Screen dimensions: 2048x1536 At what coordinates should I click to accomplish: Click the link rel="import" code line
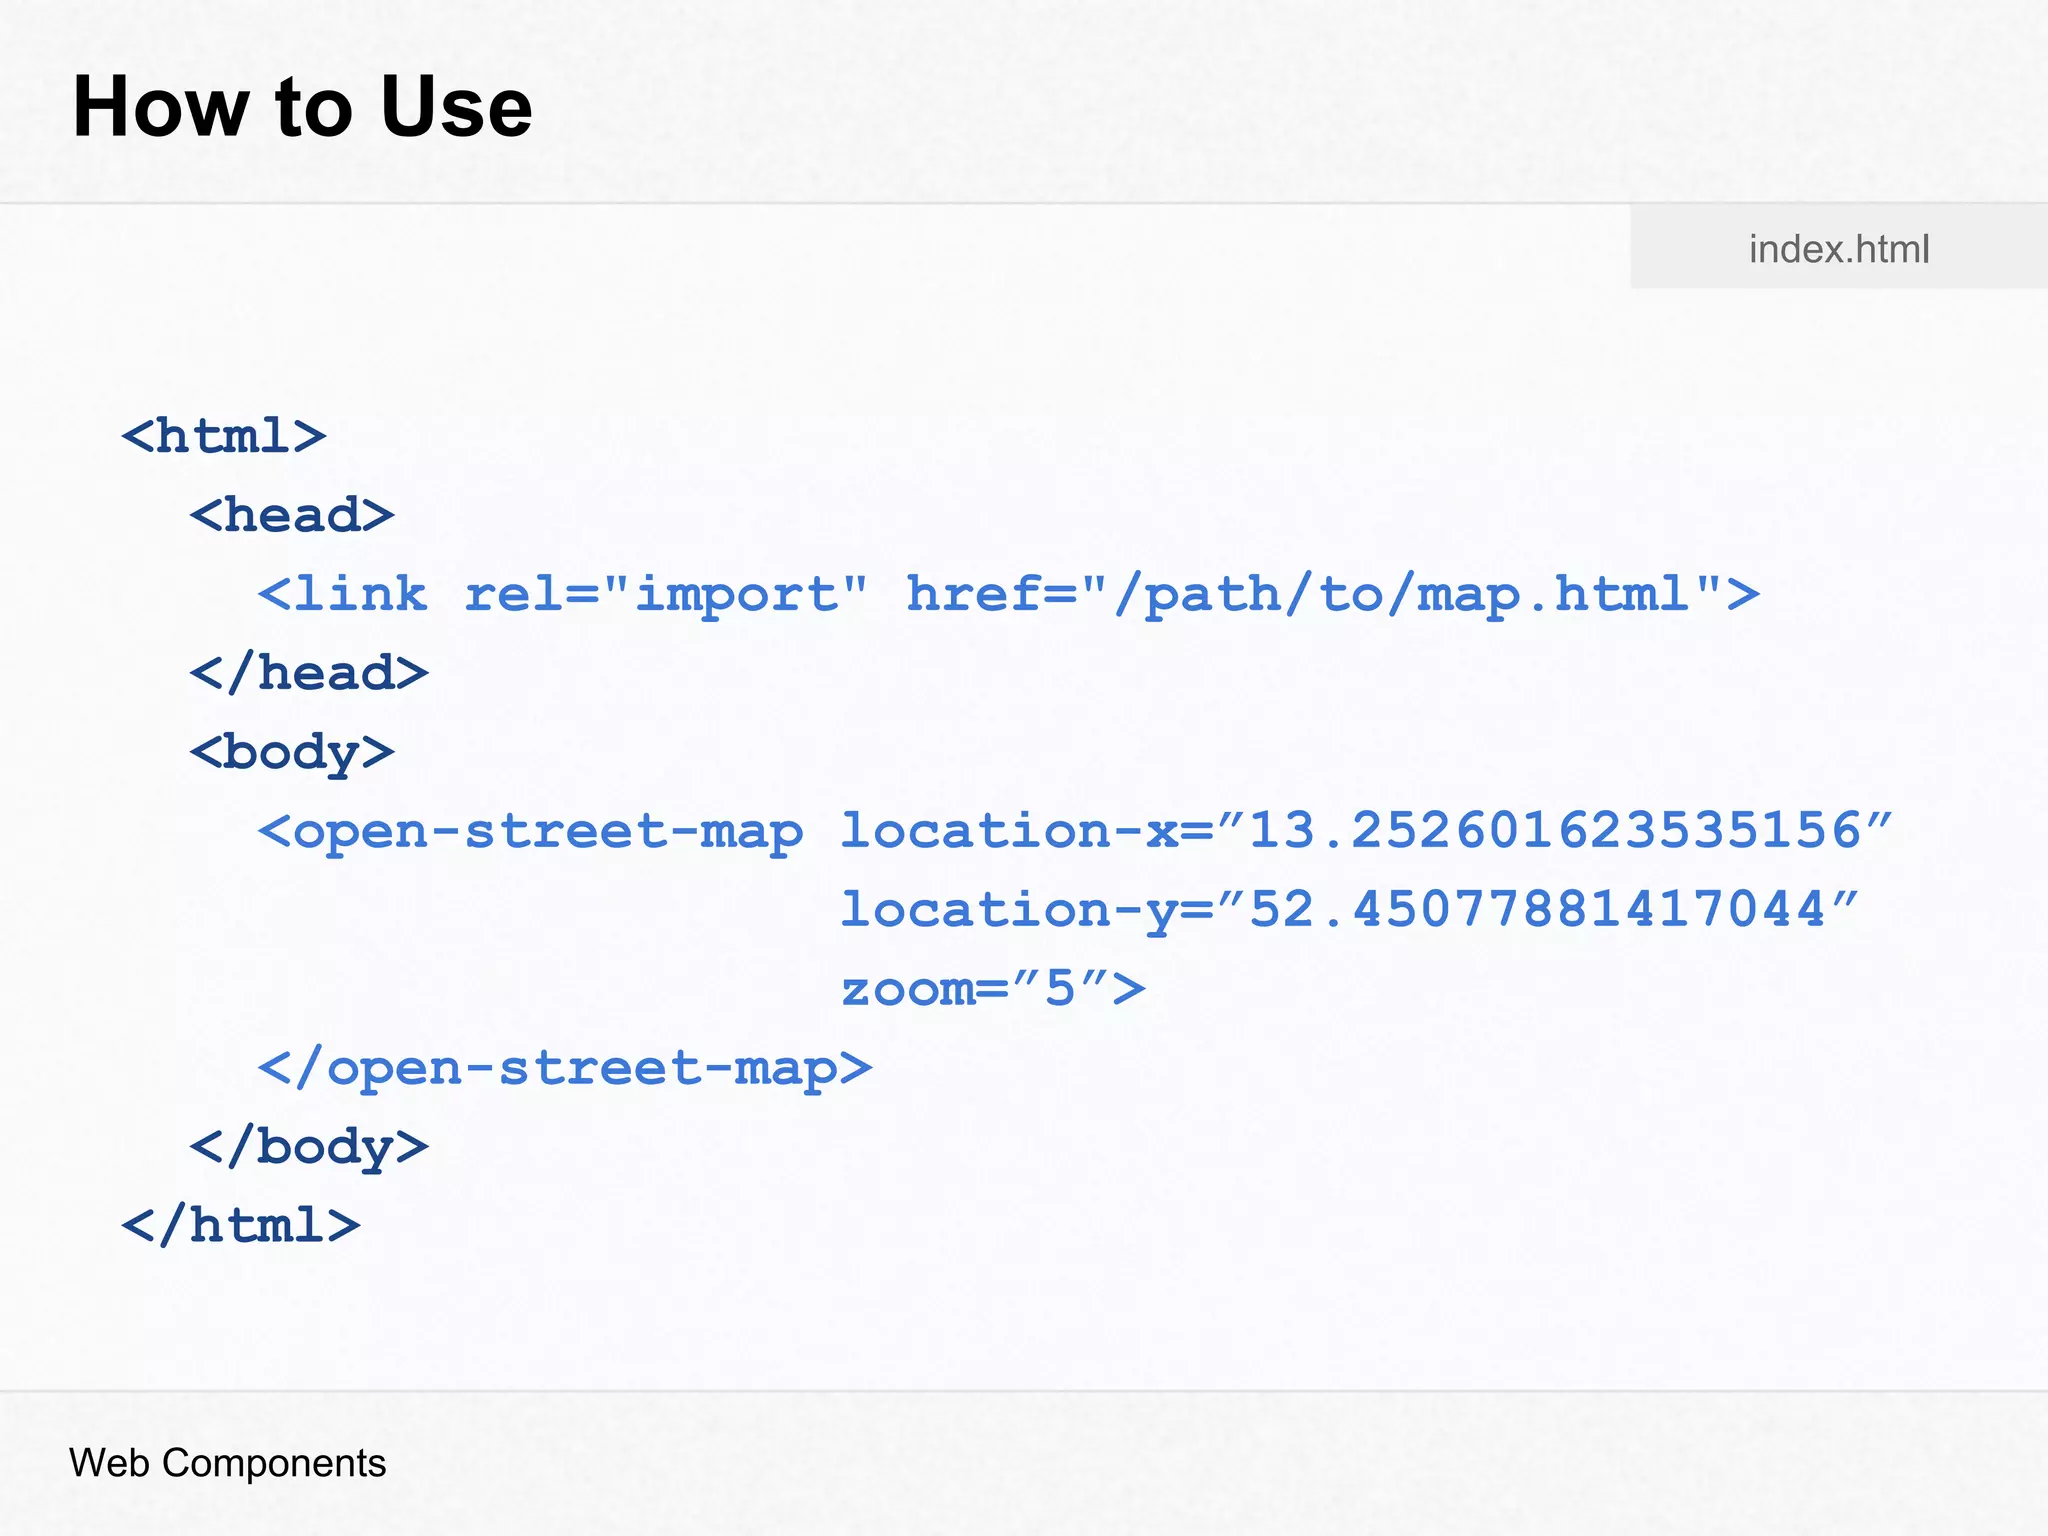pyautogui.click(x=1008, y=594)
